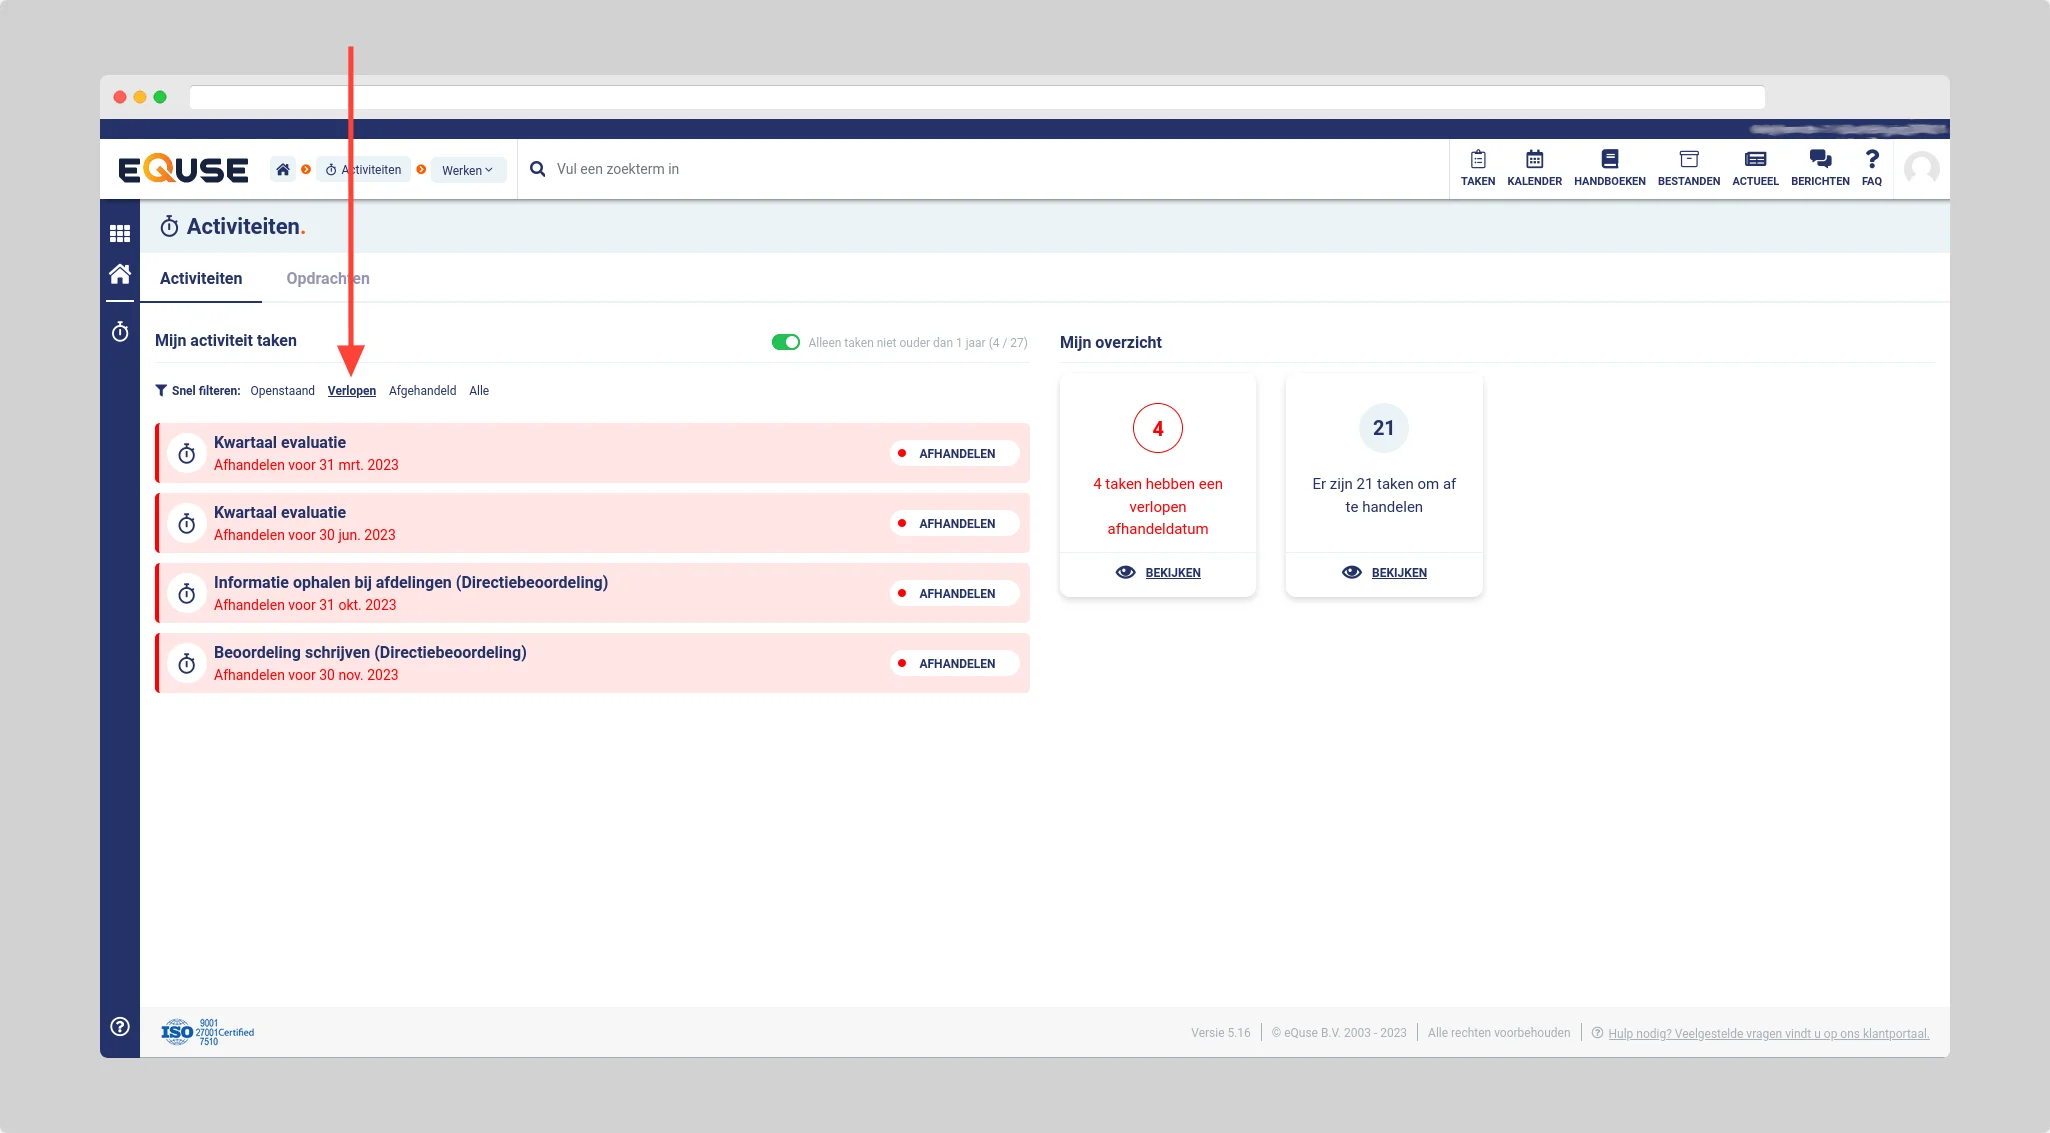Expand the Werken dropdown in breadcrumb

click(x=468, y=170)
